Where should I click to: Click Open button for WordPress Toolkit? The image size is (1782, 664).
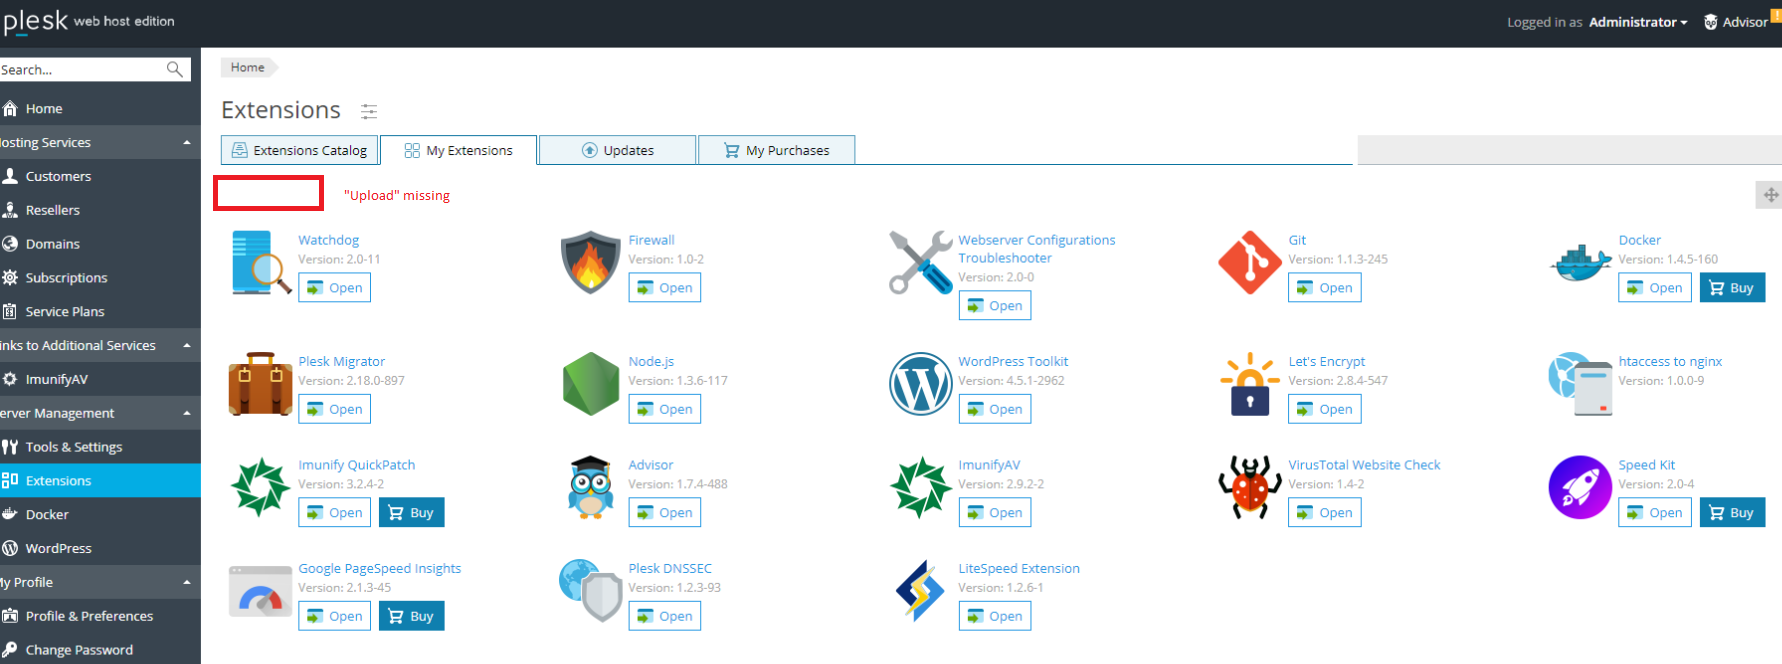[994, 409]
